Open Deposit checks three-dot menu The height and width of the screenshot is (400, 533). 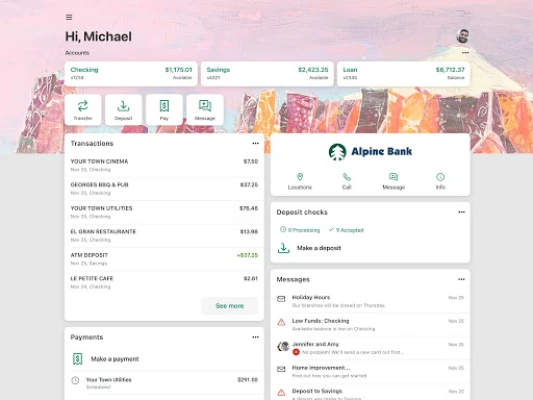461,212
